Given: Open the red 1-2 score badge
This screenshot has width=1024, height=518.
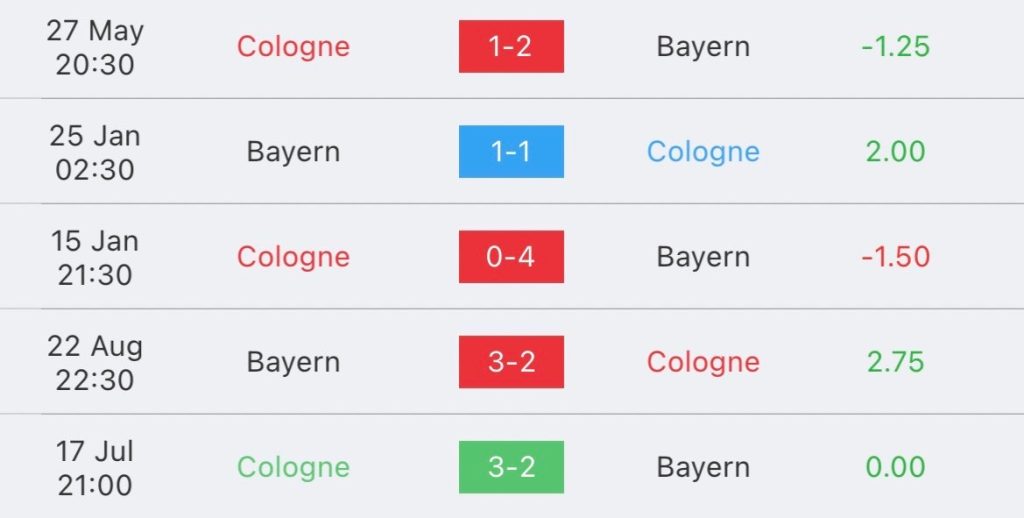Looking at the screenshot, I should click(x=511, y=46).
